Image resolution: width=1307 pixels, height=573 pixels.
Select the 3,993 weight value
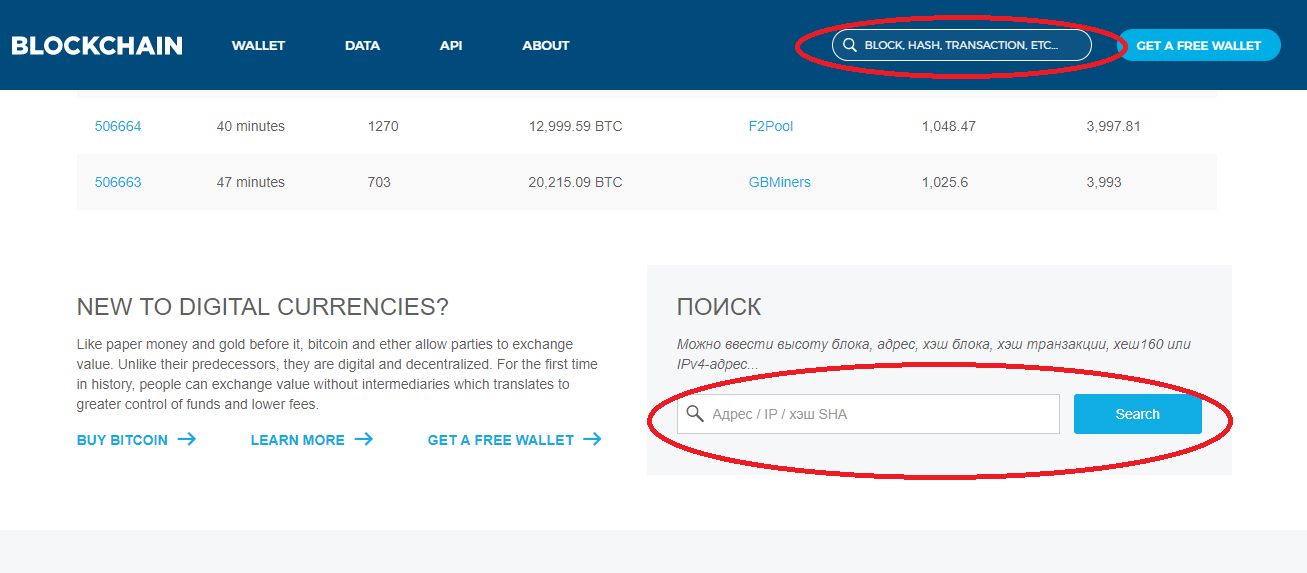(x=1104, y=182)
